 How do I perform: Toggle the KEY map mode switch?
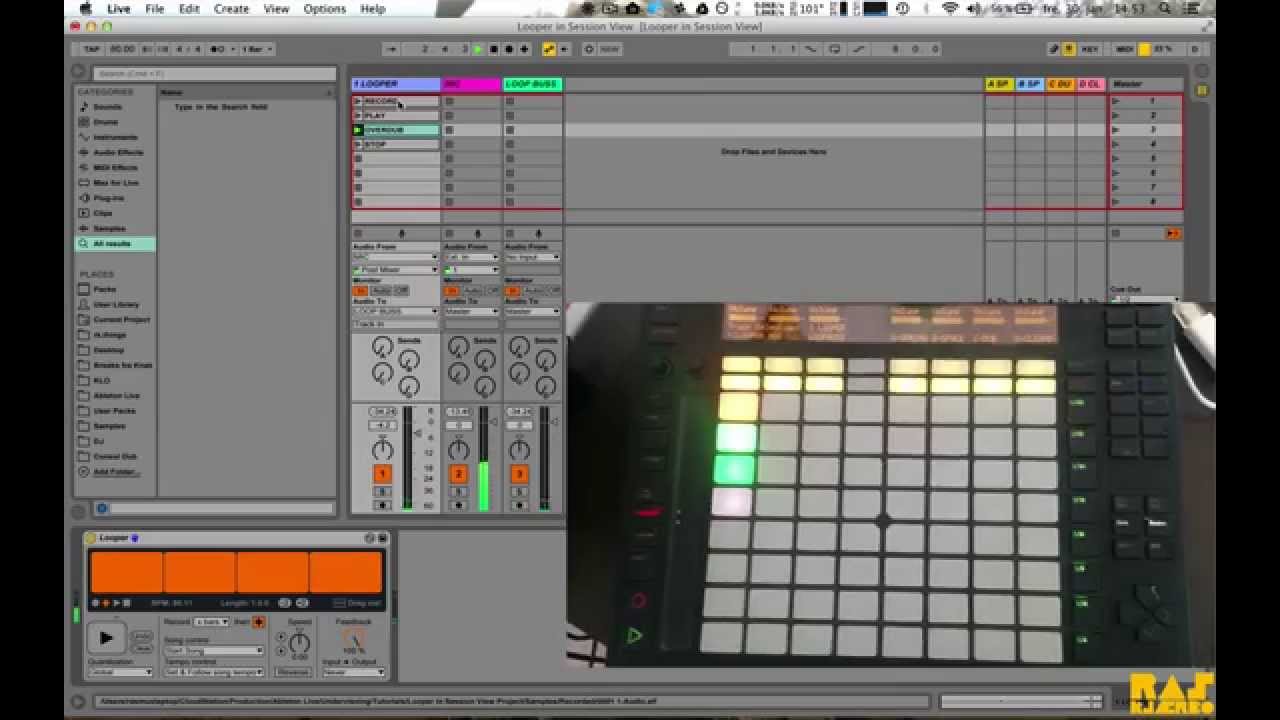click(x=1089, y=49)
